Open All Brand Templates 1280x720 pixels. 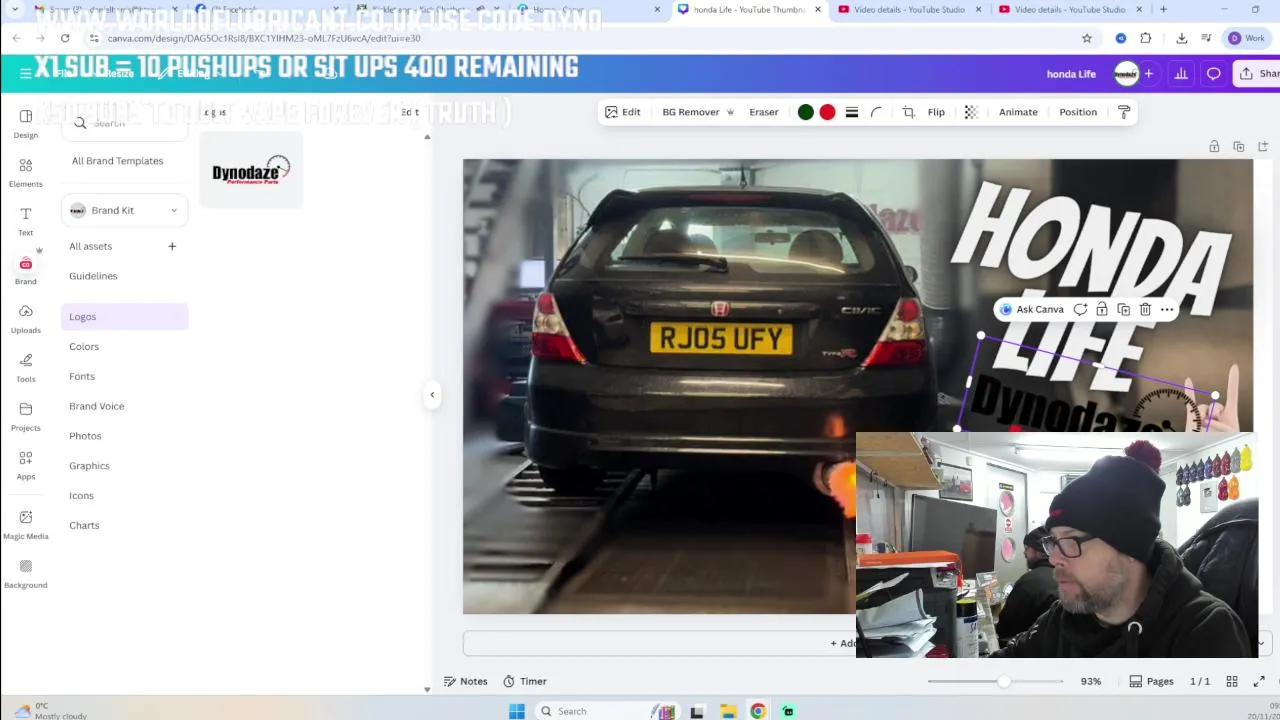click(117, 161)
